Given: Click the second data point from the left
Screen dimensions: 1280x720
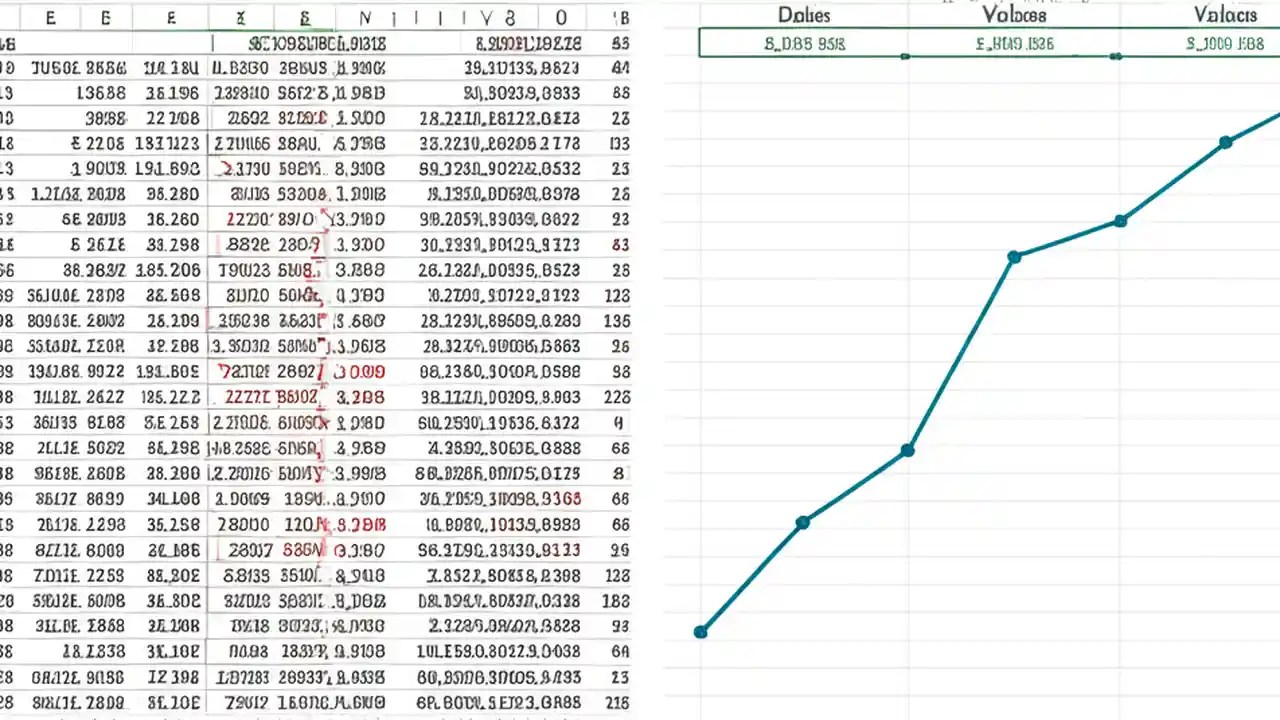Looking at the screenshot, I should tap(803, 522).
